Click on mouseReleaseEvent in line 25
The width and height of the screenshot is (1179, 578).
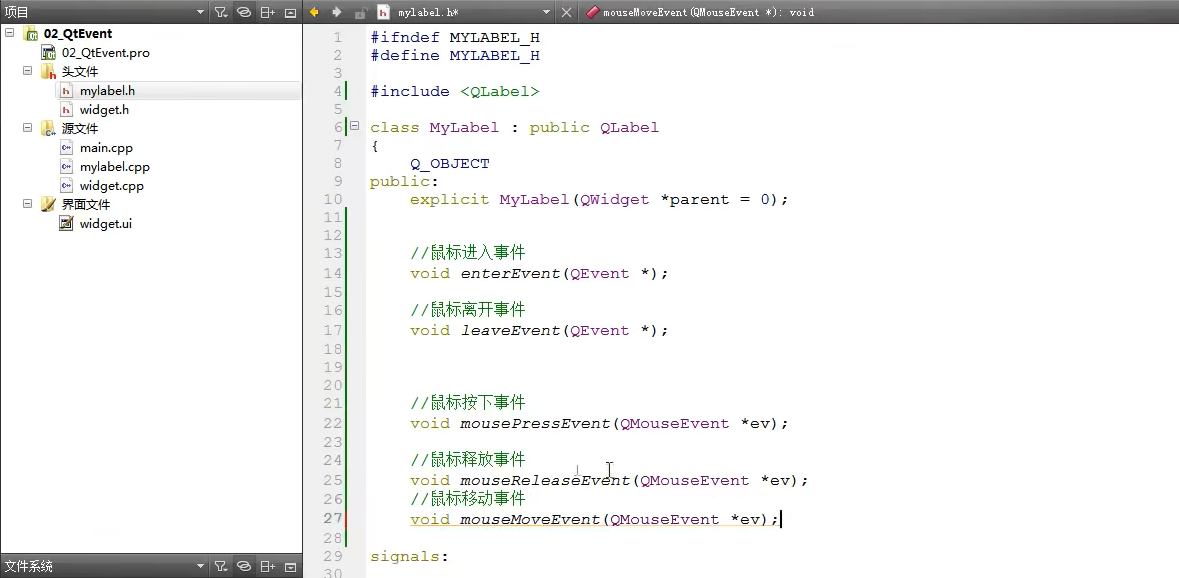point(545,481)
